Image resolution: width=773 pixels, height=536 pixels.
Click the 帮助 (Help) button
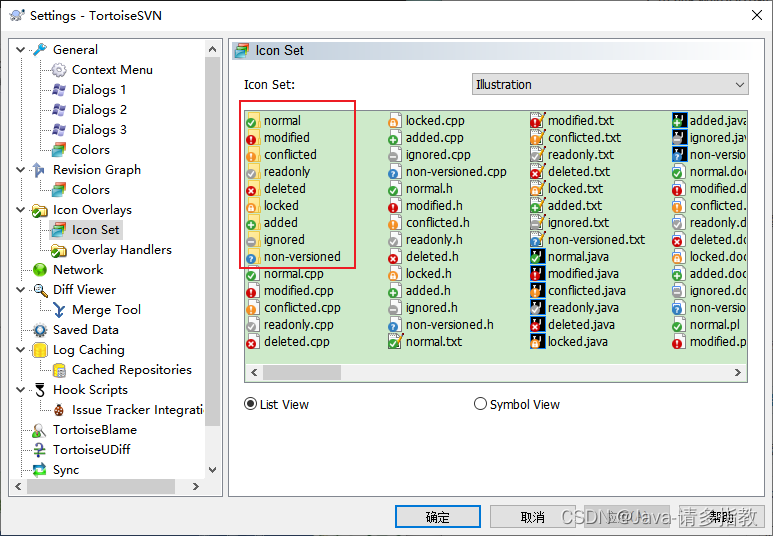click(722, 517)
